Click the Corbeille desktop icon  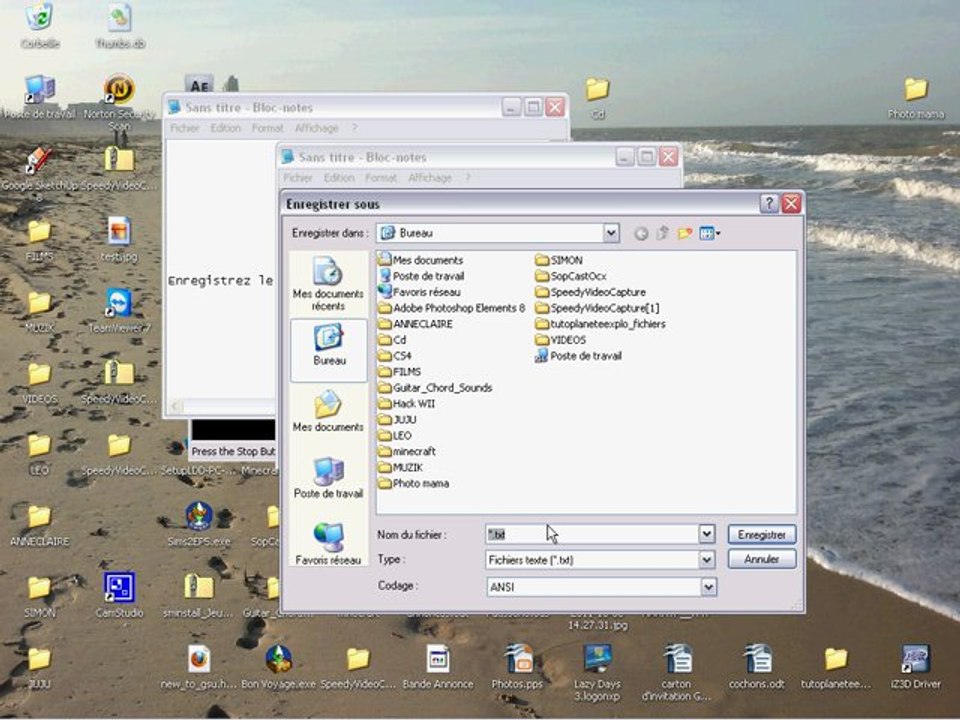coord(40,26)
